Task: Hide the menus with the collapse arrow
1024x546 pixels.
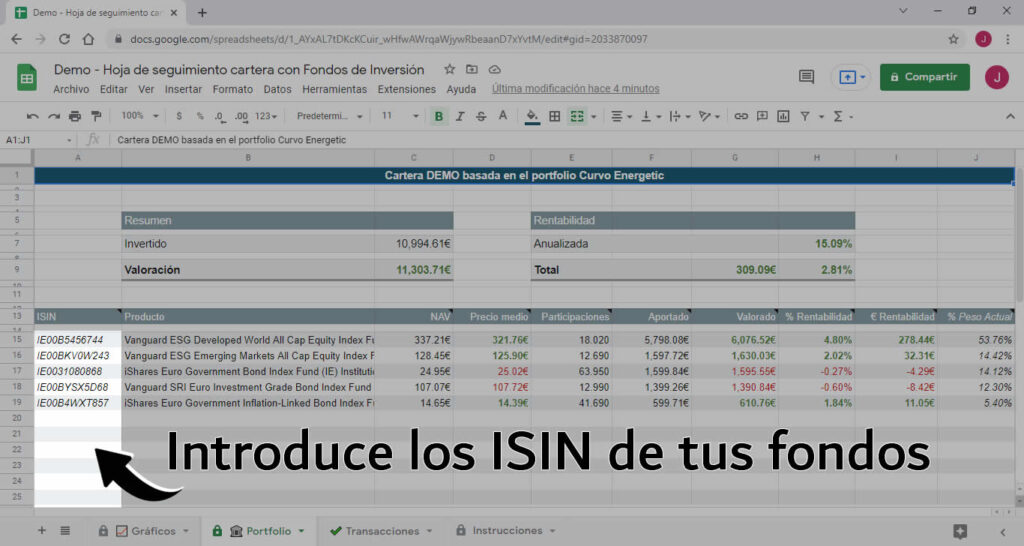Action: pos(1010,116)
